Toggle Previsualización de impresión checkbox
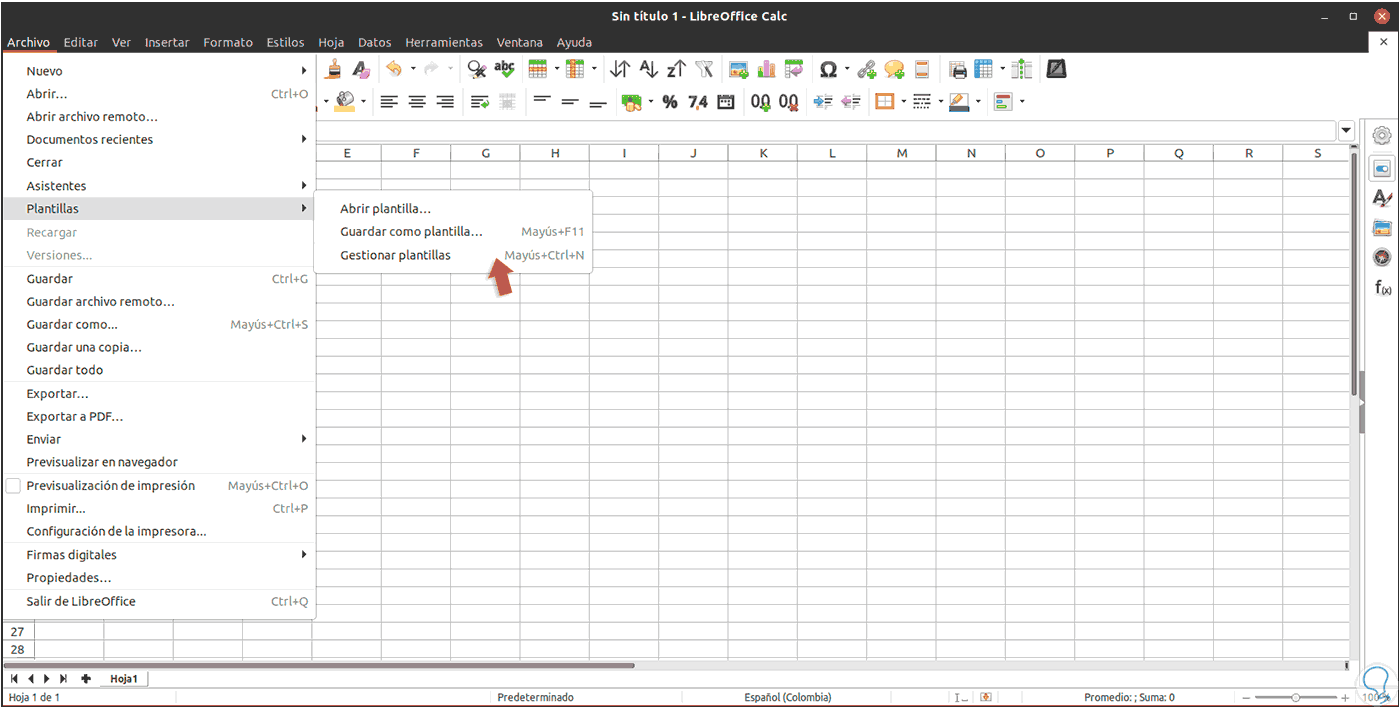The image size is (1400, 708). click(x=14, y=485)
